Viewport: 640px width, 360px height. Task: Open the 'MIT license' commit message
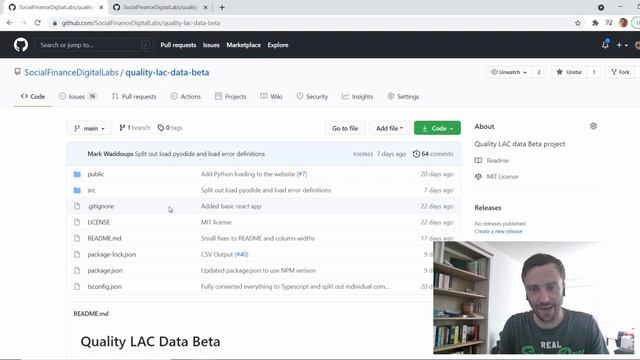[216, 222]
